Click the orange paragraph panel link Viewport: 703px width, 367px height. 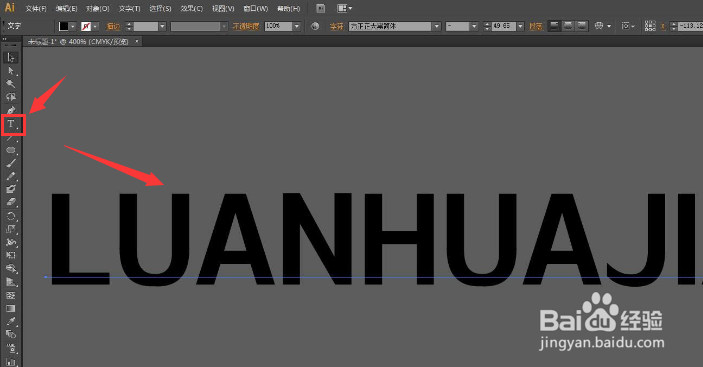(x=535, y=26)
